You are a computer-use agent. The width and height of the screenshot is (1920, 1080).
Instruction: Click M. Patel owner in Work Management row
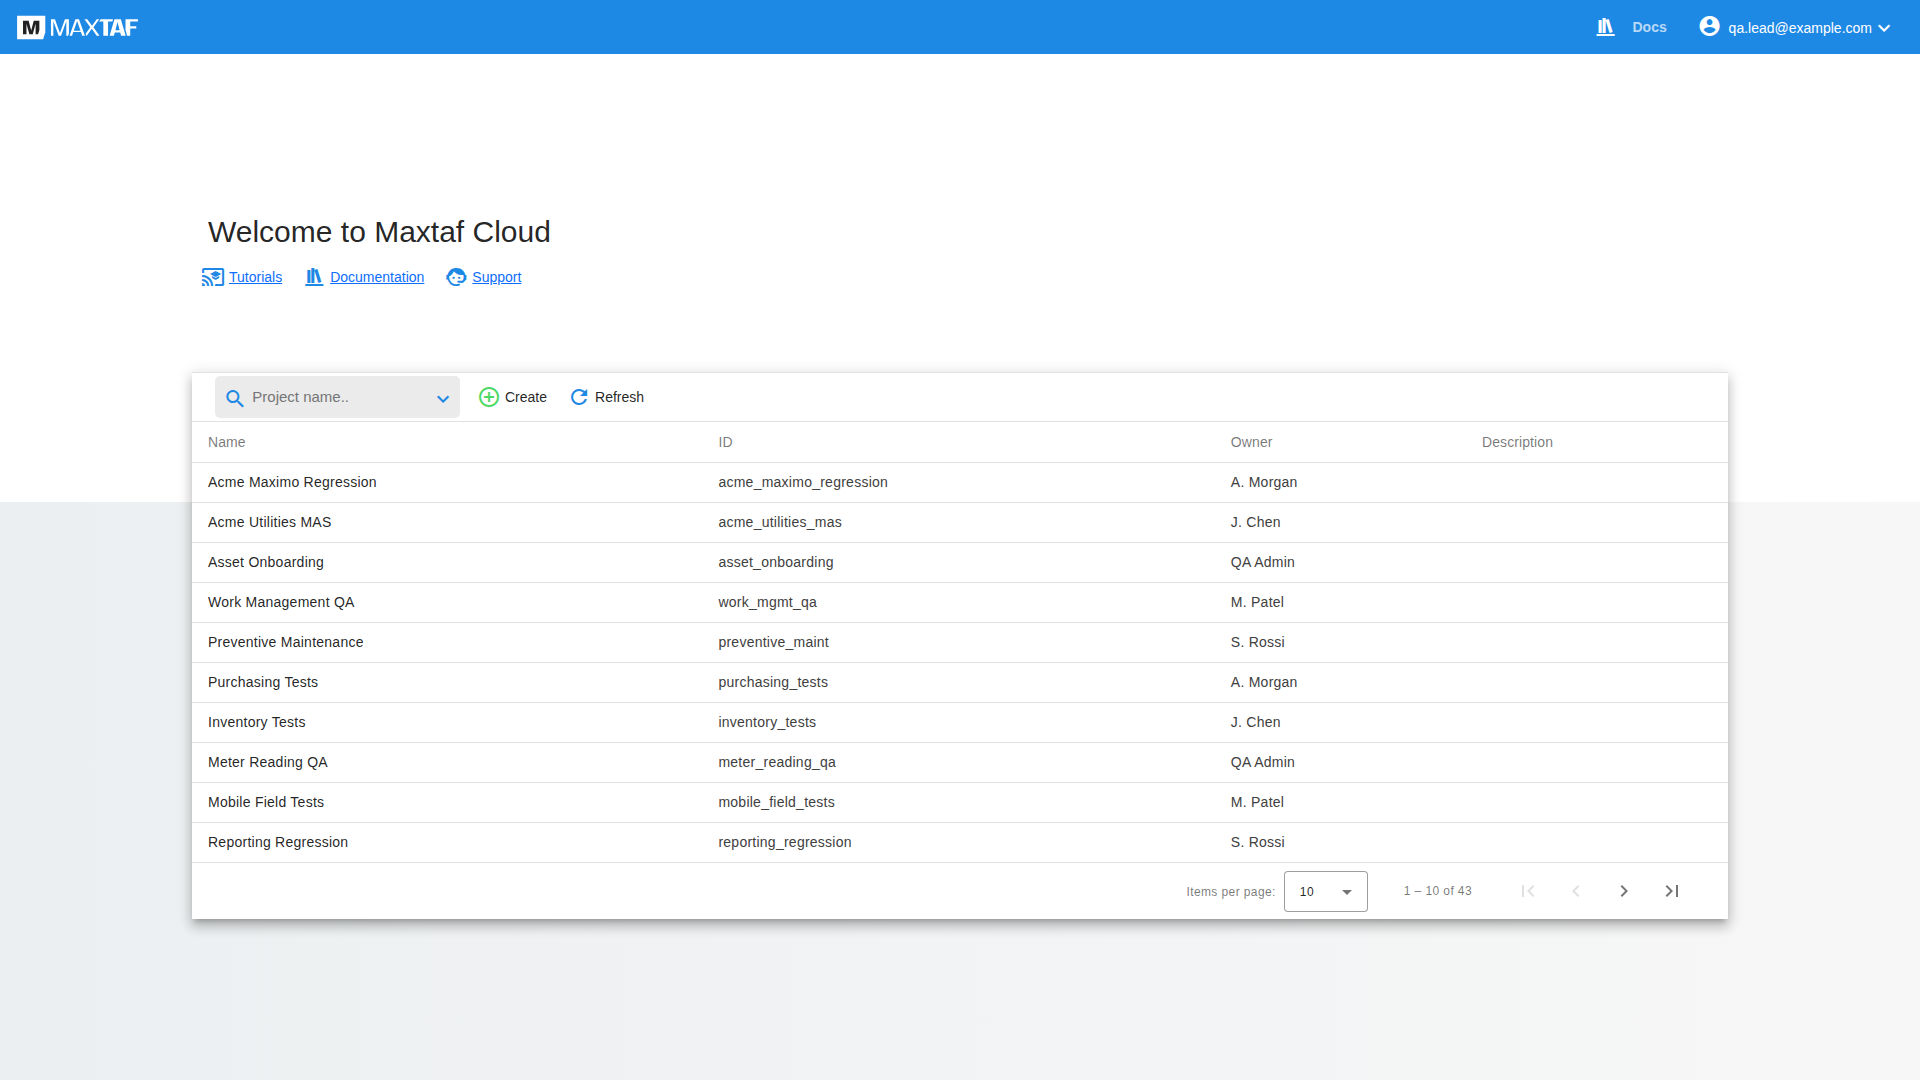(x=1257, y=602)
